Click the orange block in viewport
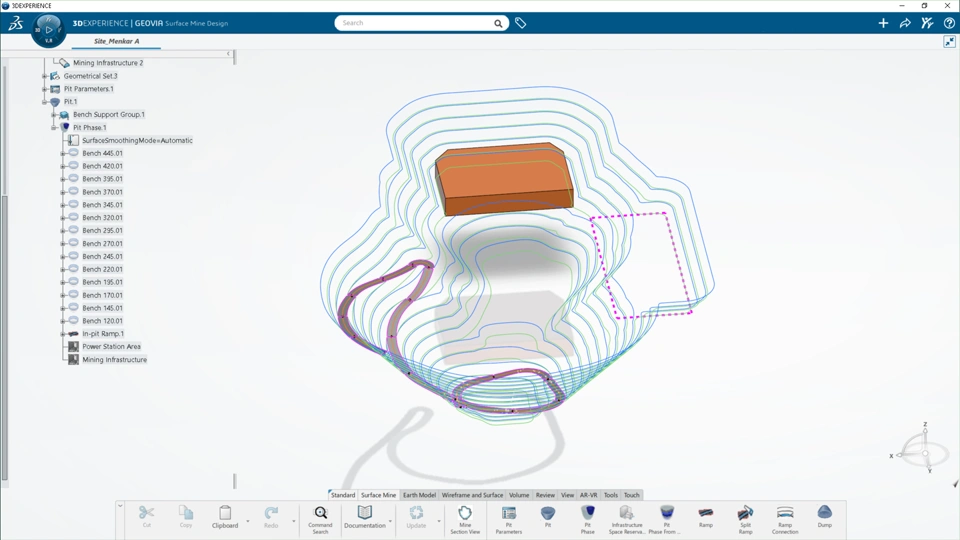This screenshot has width=960, height=540. [x=503, y=178]
